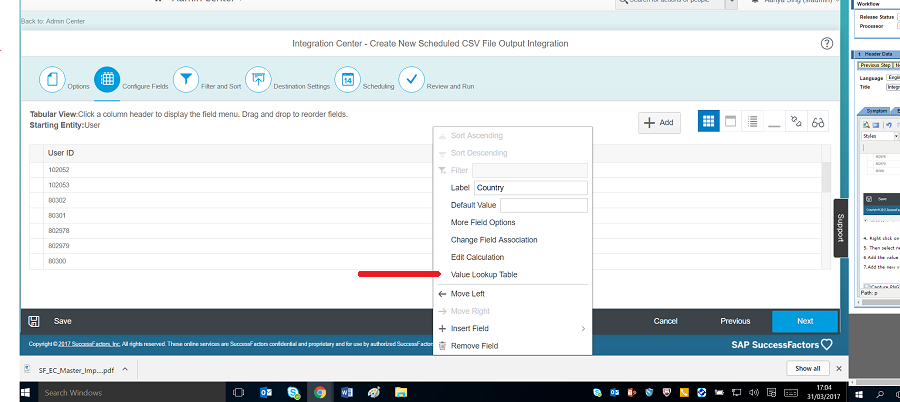Open the 2017 SuccessFactors, Inc. copyright link
Image resolution: width=900 pixels, height=402 pixels.
(89, 344)
